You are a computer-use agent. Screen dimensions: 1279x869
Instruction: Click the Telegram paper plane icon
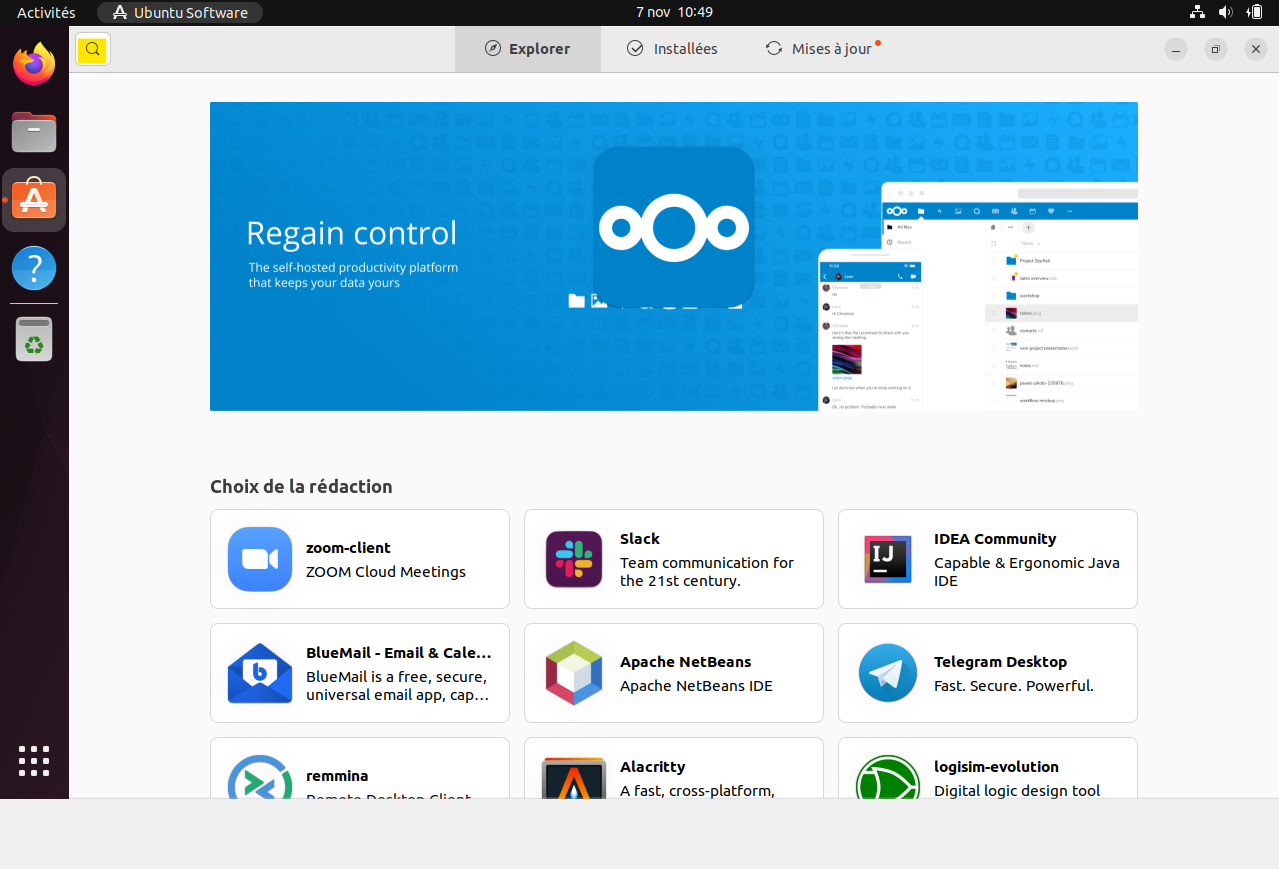(x=888, y=673)
